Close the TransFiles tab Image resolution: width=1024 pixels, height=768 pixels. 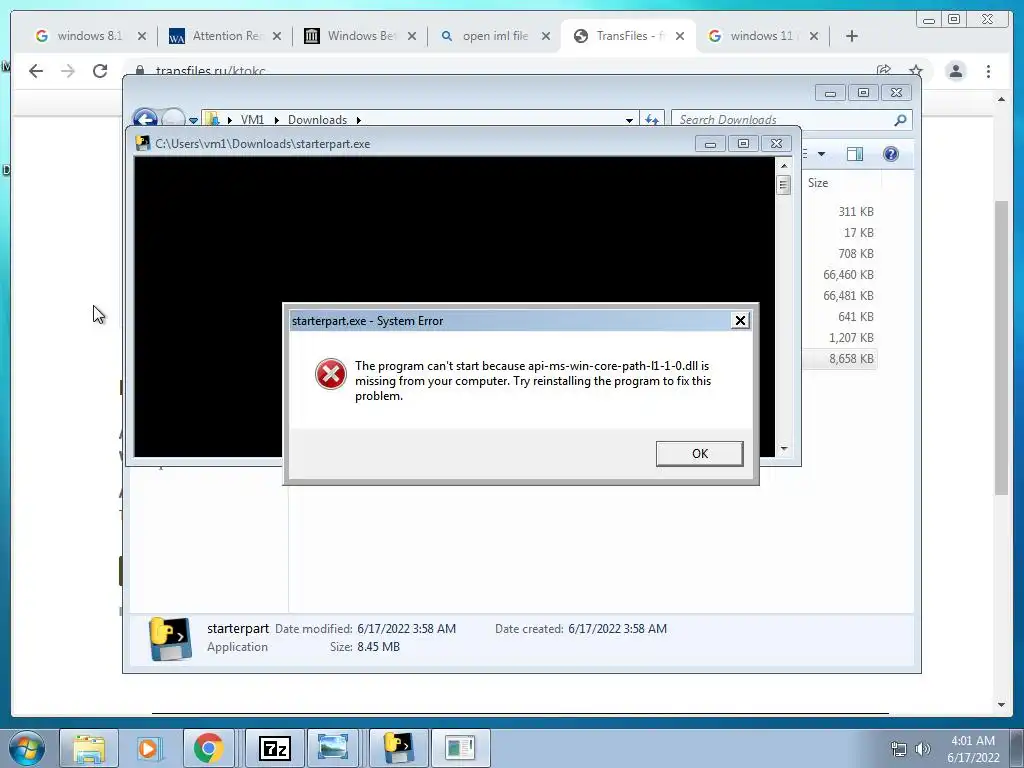(680, 36)
